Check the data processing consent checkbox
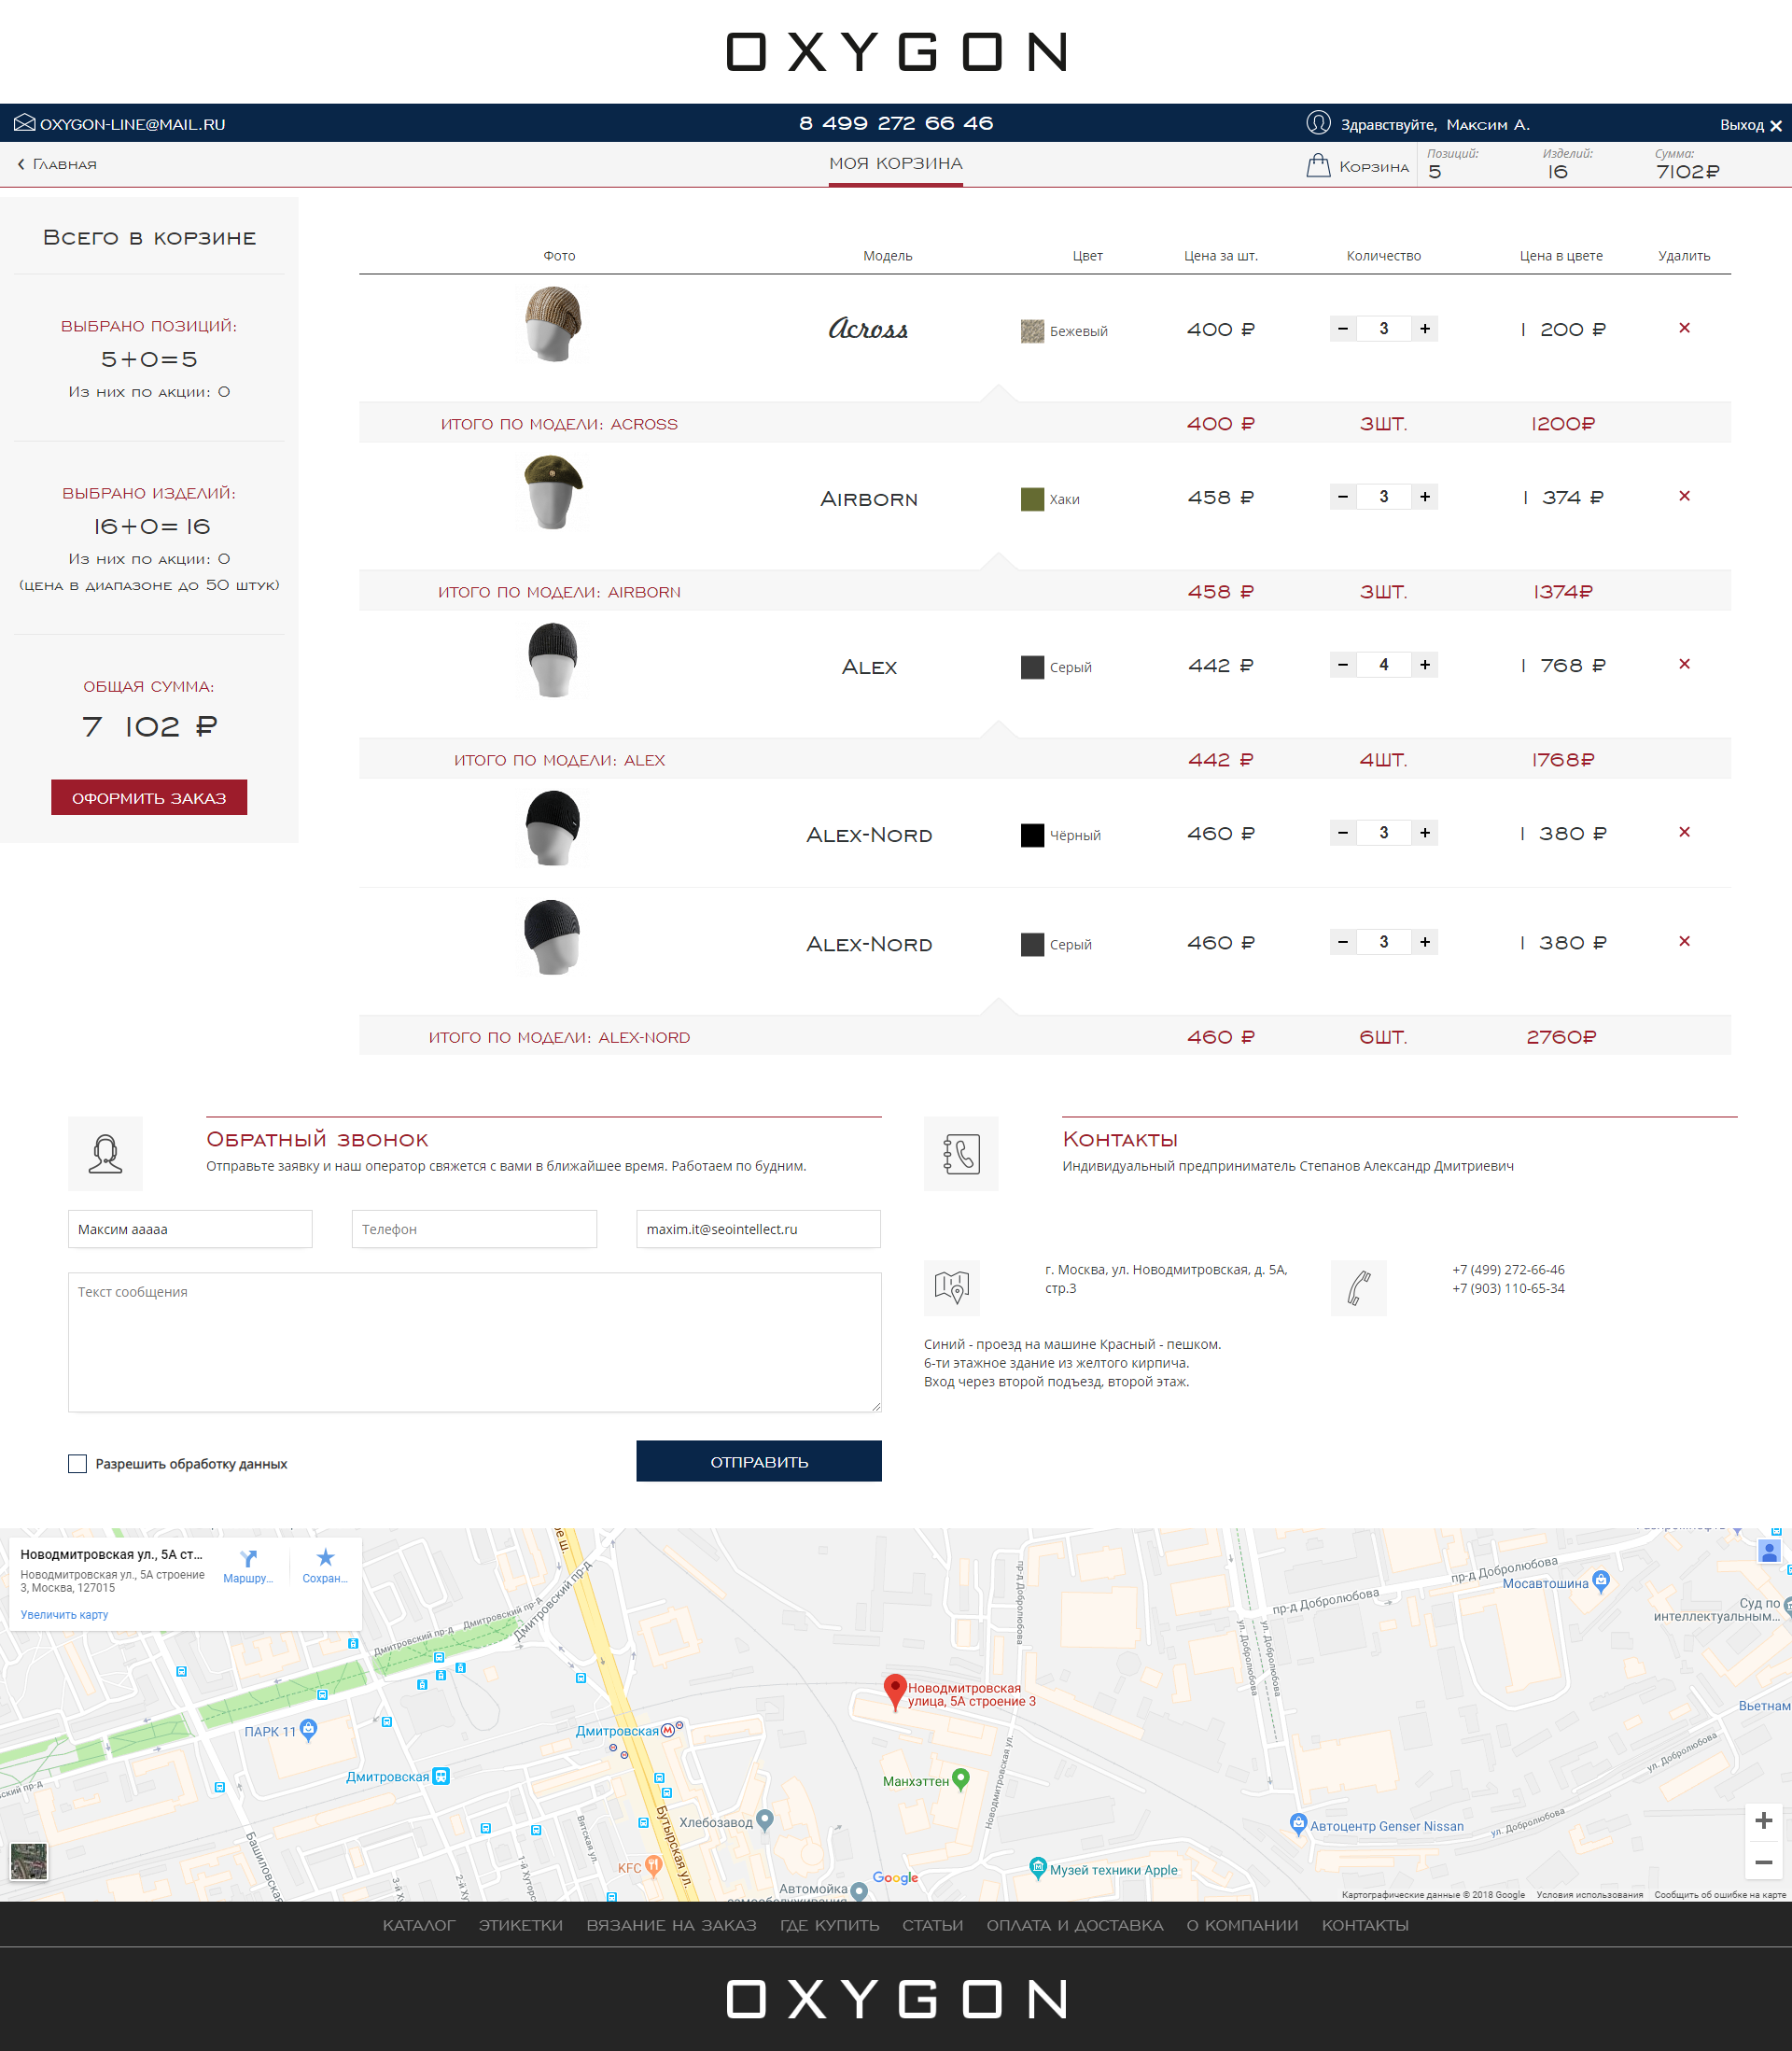 (x=77, y=1464)
